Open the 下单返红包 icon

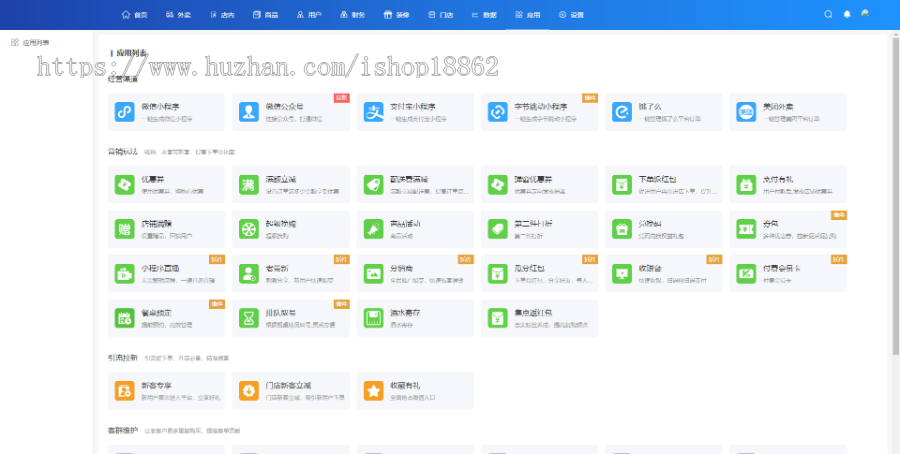point(622,184)
